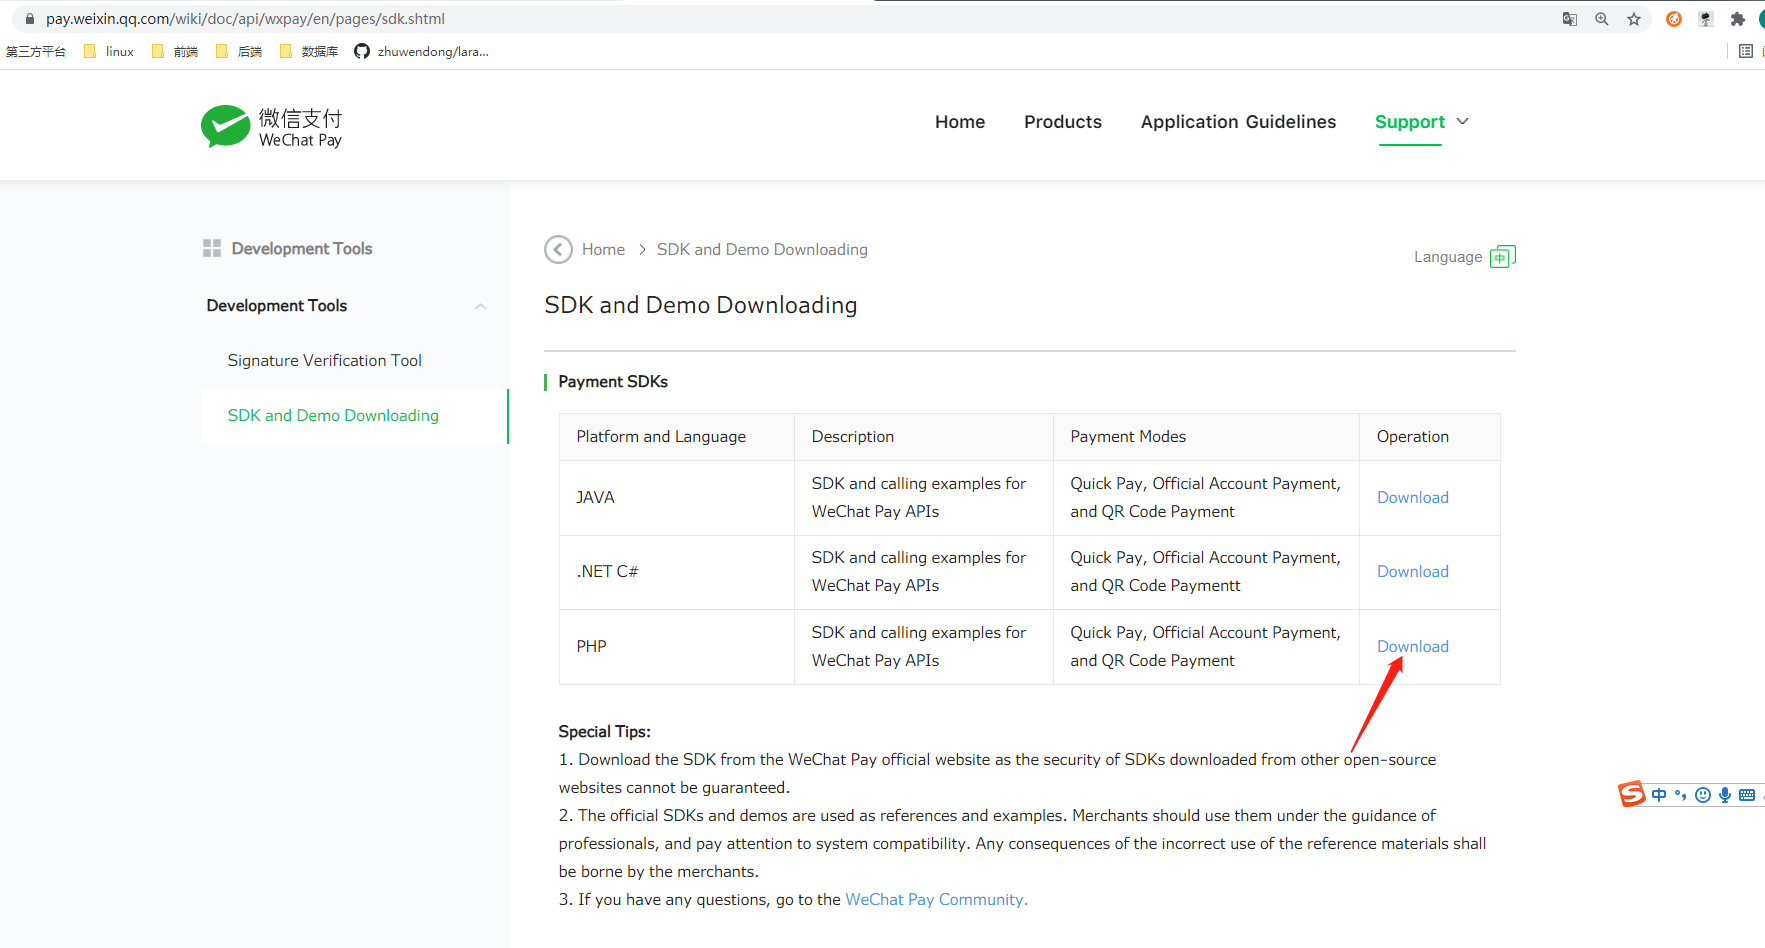Screen dimensions: 1765x948
Task: Download the .NET C# SDK
Action: click(1413, 571)
